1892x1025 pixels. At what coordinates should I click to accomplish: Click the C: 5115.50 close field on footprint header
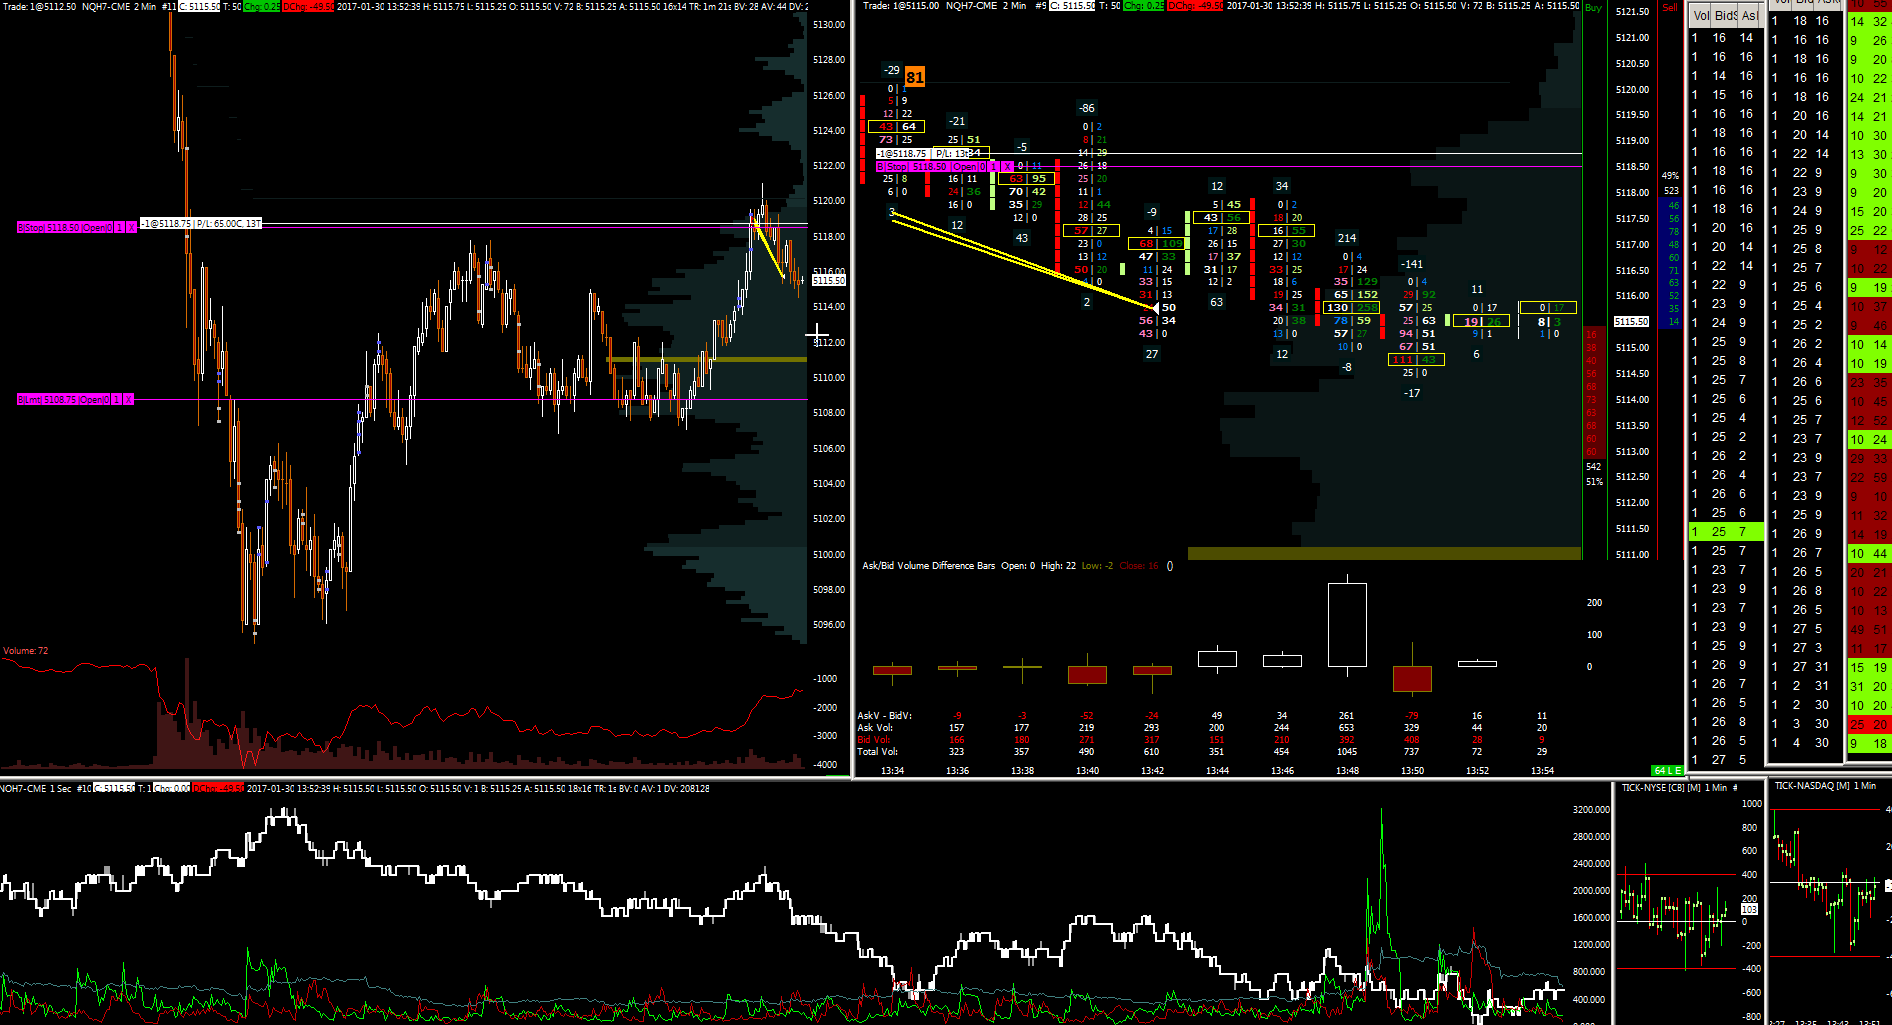pos(1071,6)
